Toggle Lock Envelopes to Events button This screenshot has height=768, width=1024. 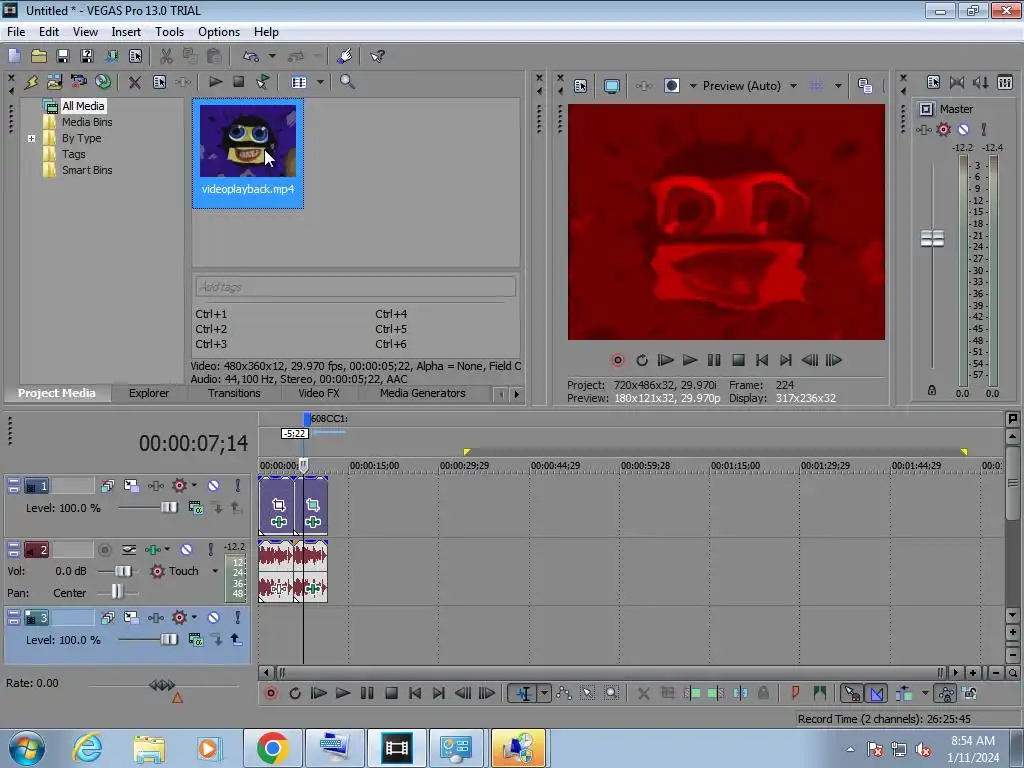(x=946, y=694)
